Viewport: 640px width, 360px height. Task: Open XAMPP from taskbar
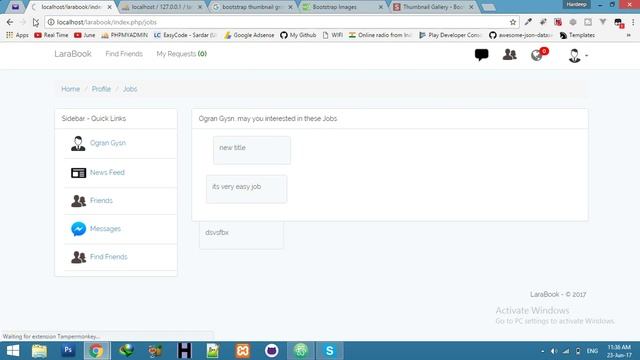[242, 351]
